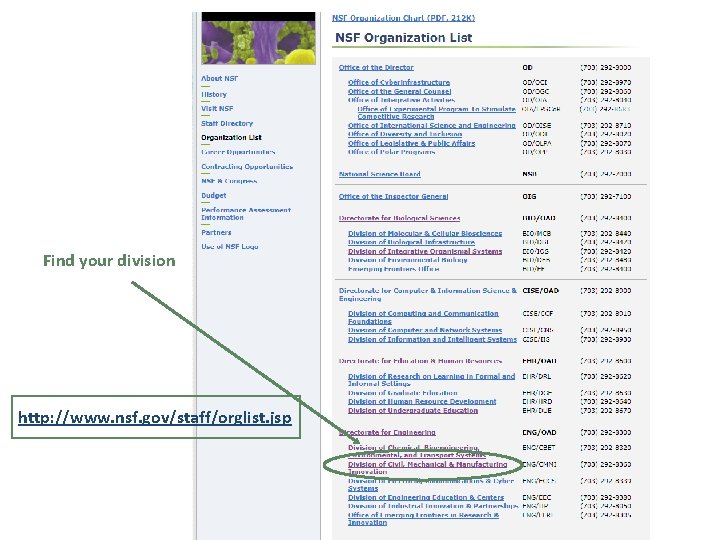
Task: Click the ENG/OAD abbreviation text
Action: [539, 433]
